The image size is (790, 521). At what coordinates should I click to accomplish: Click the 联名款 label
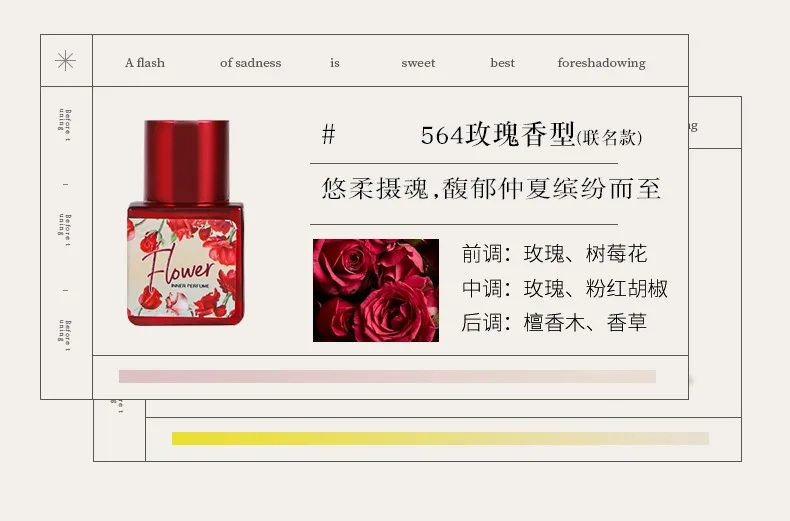tap(610, 138)
